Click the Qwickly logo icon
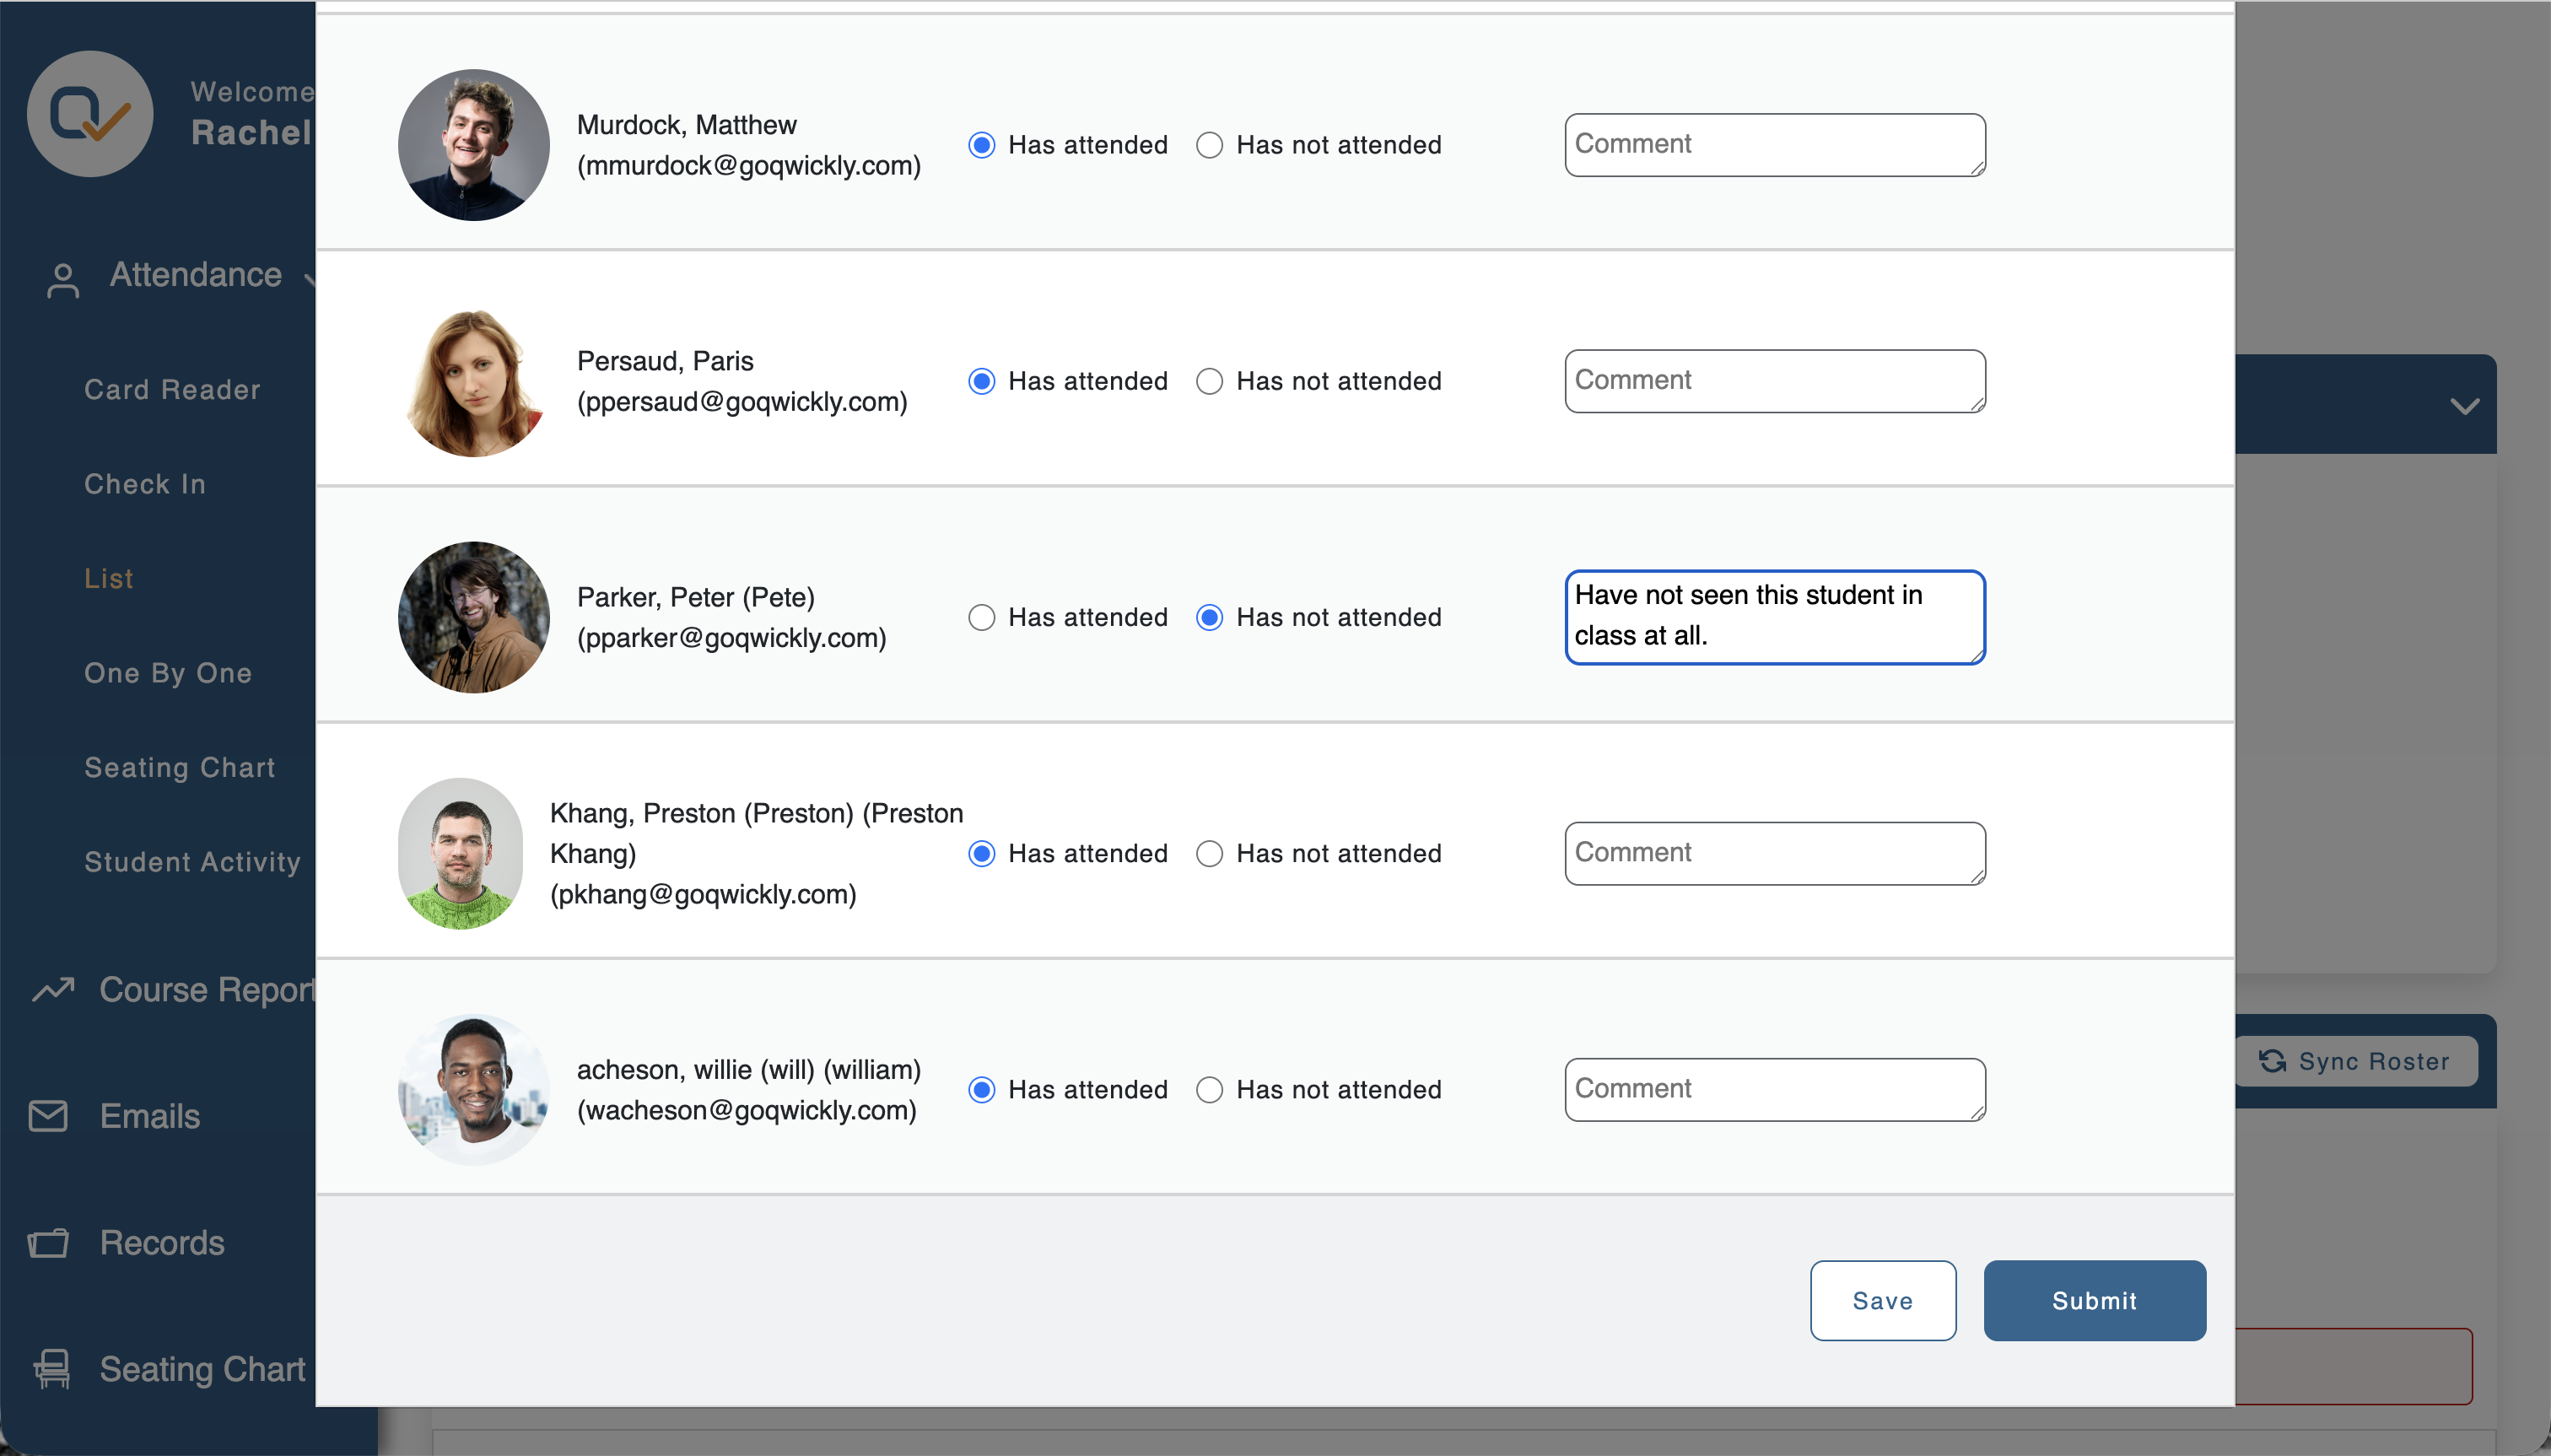 click(x=90, y=114)
